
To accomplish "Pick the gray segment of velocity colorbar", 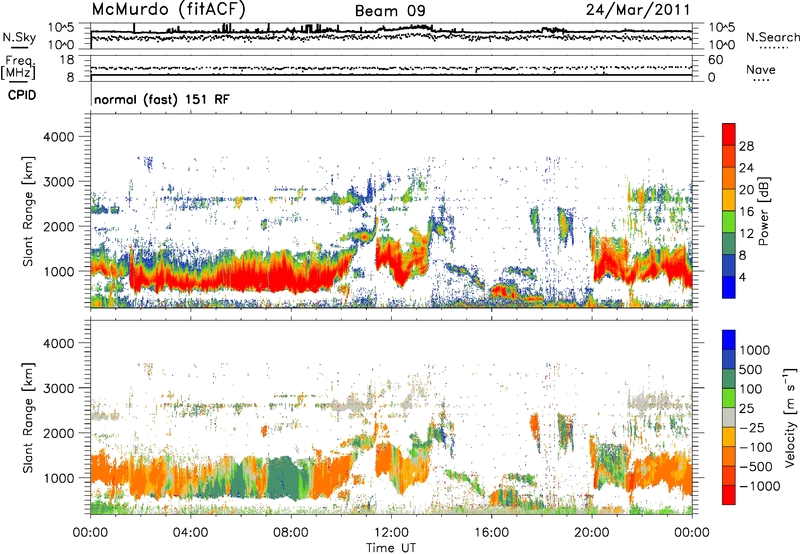I will pyautogui.click(x=729, y=418).
